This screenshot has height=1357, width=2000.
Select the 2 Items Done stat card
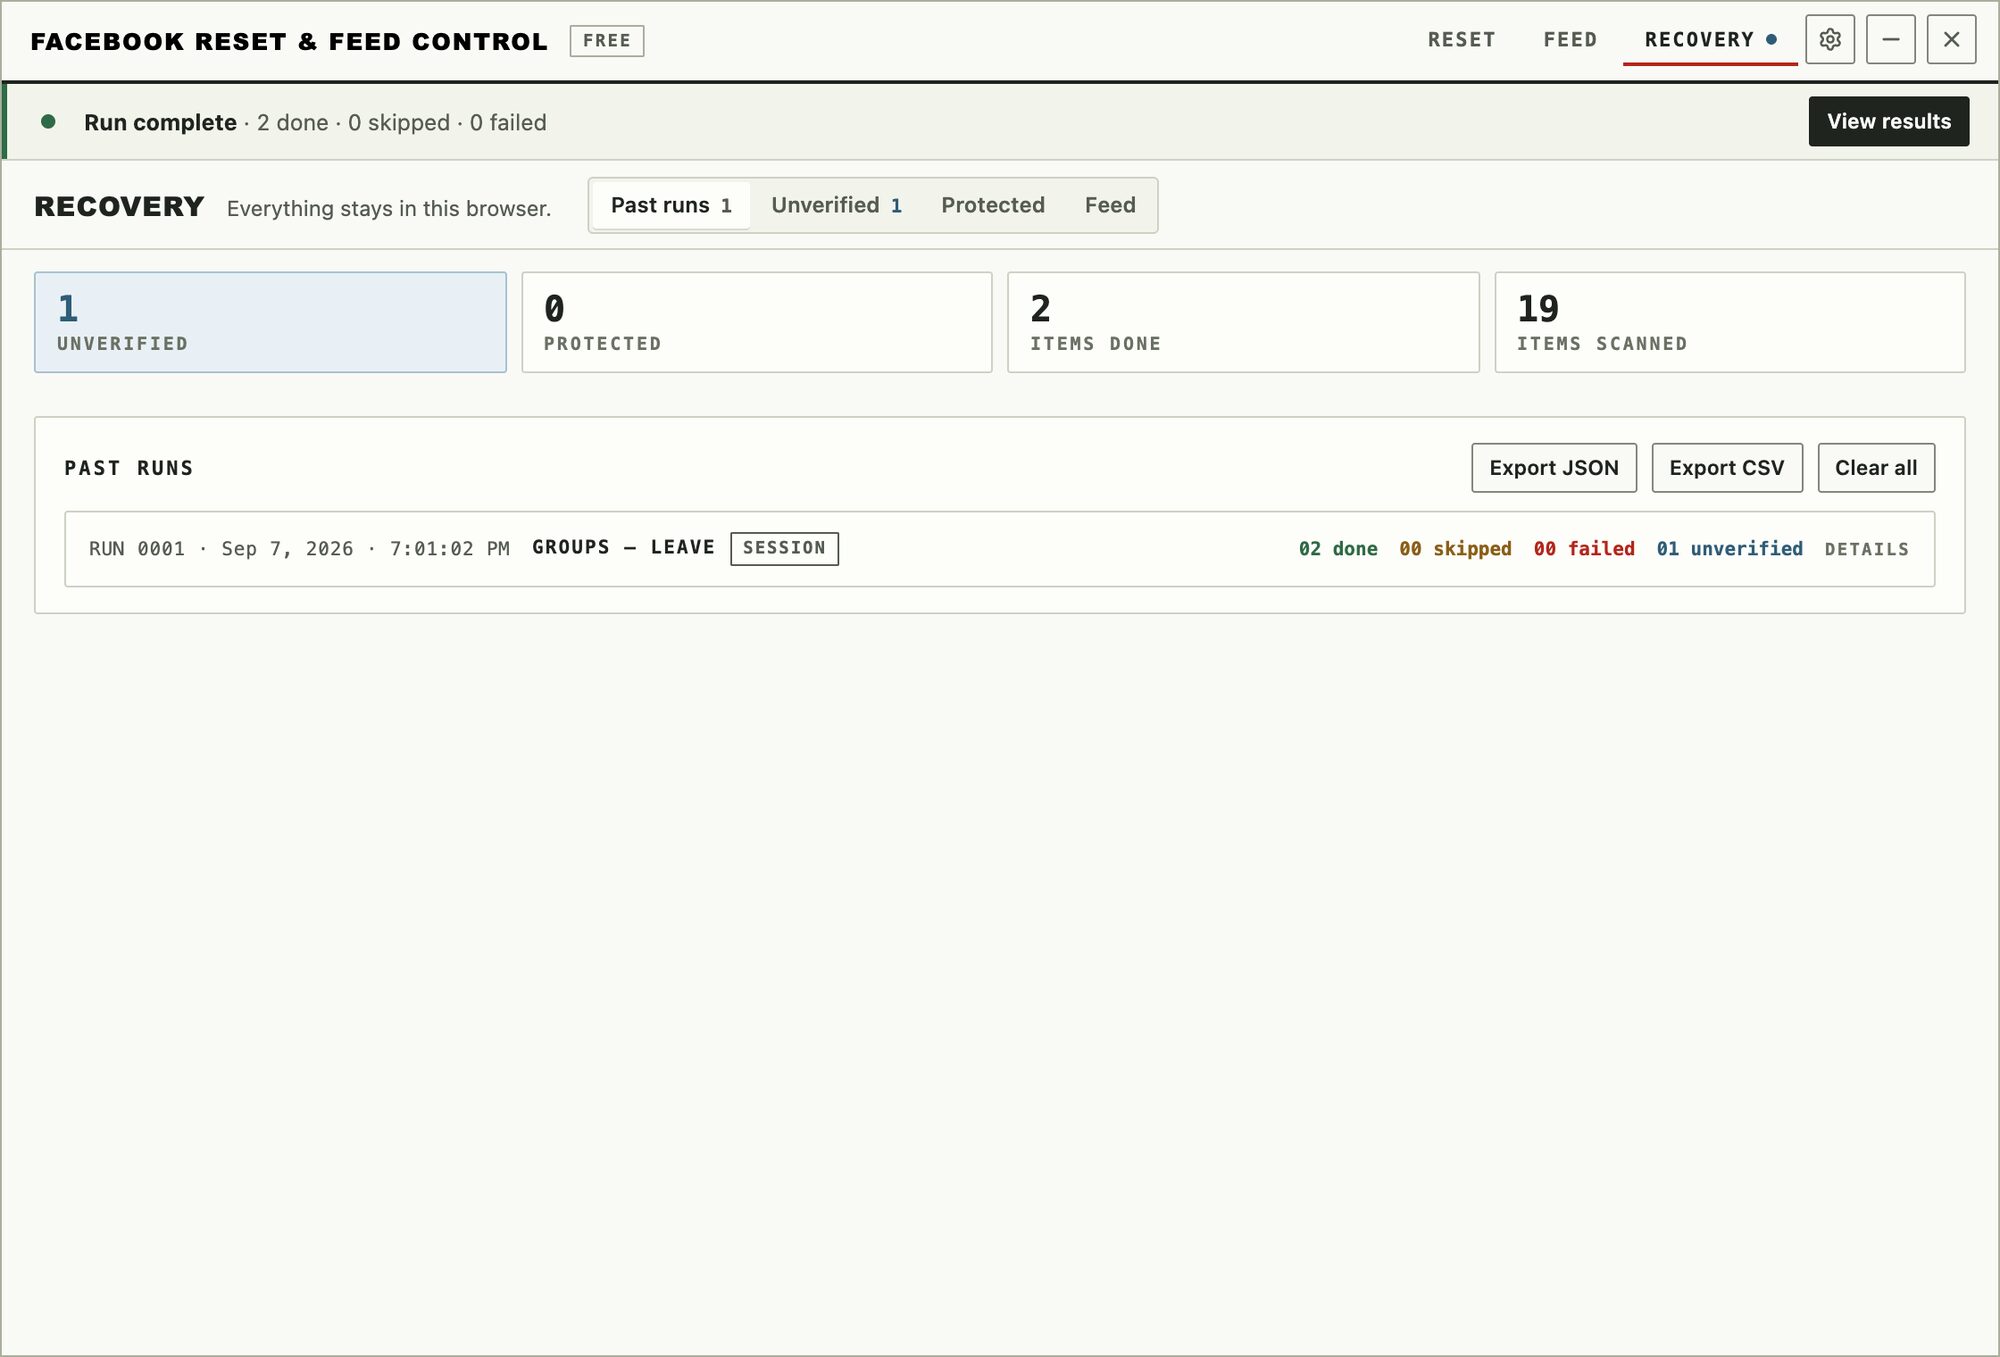click(x=1243, y=322)
